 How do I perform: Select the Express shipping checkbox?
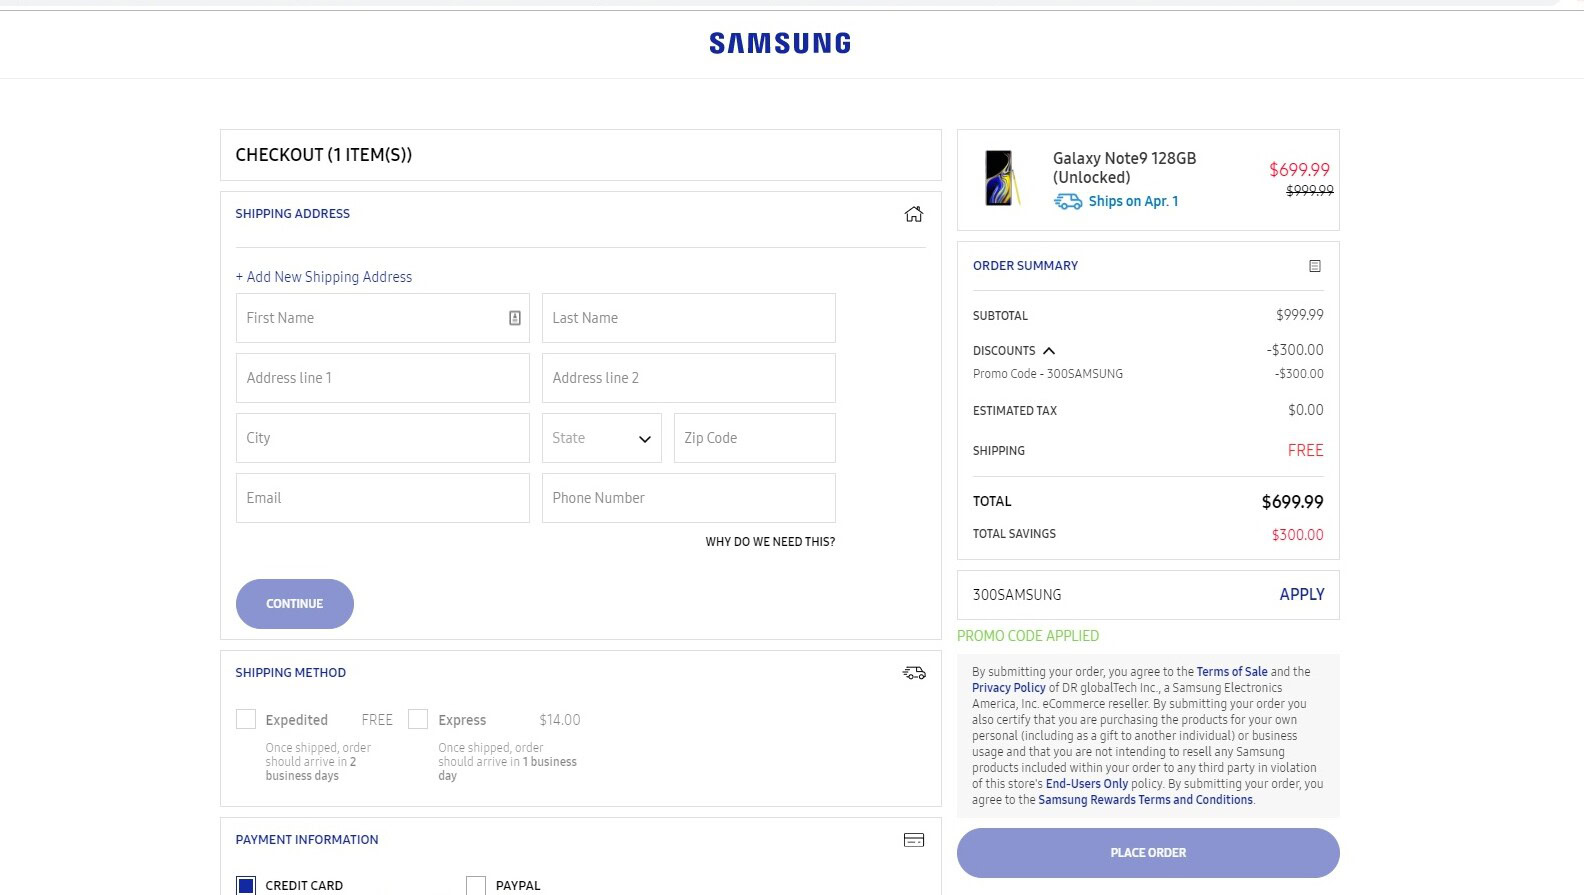point(418,719)
